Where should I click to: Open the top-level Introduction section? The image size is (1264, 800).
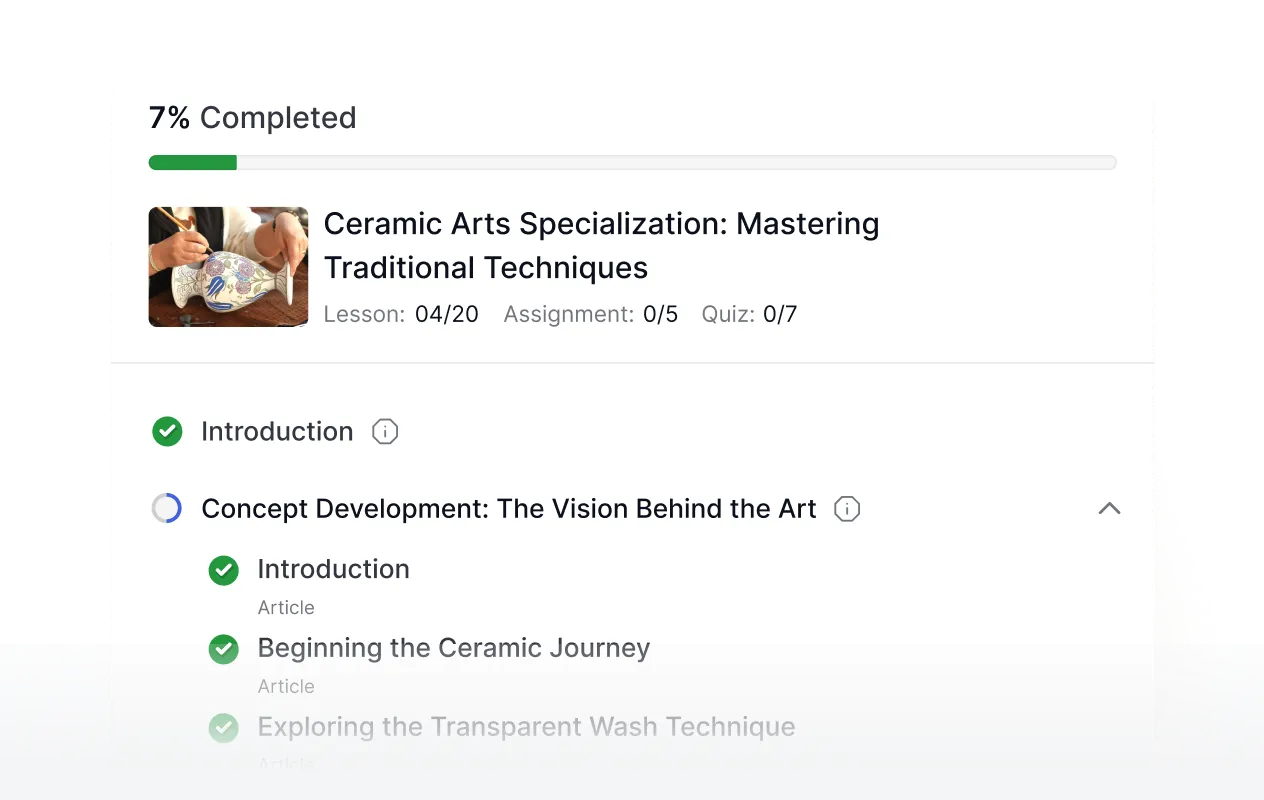(x=277, y=432)
